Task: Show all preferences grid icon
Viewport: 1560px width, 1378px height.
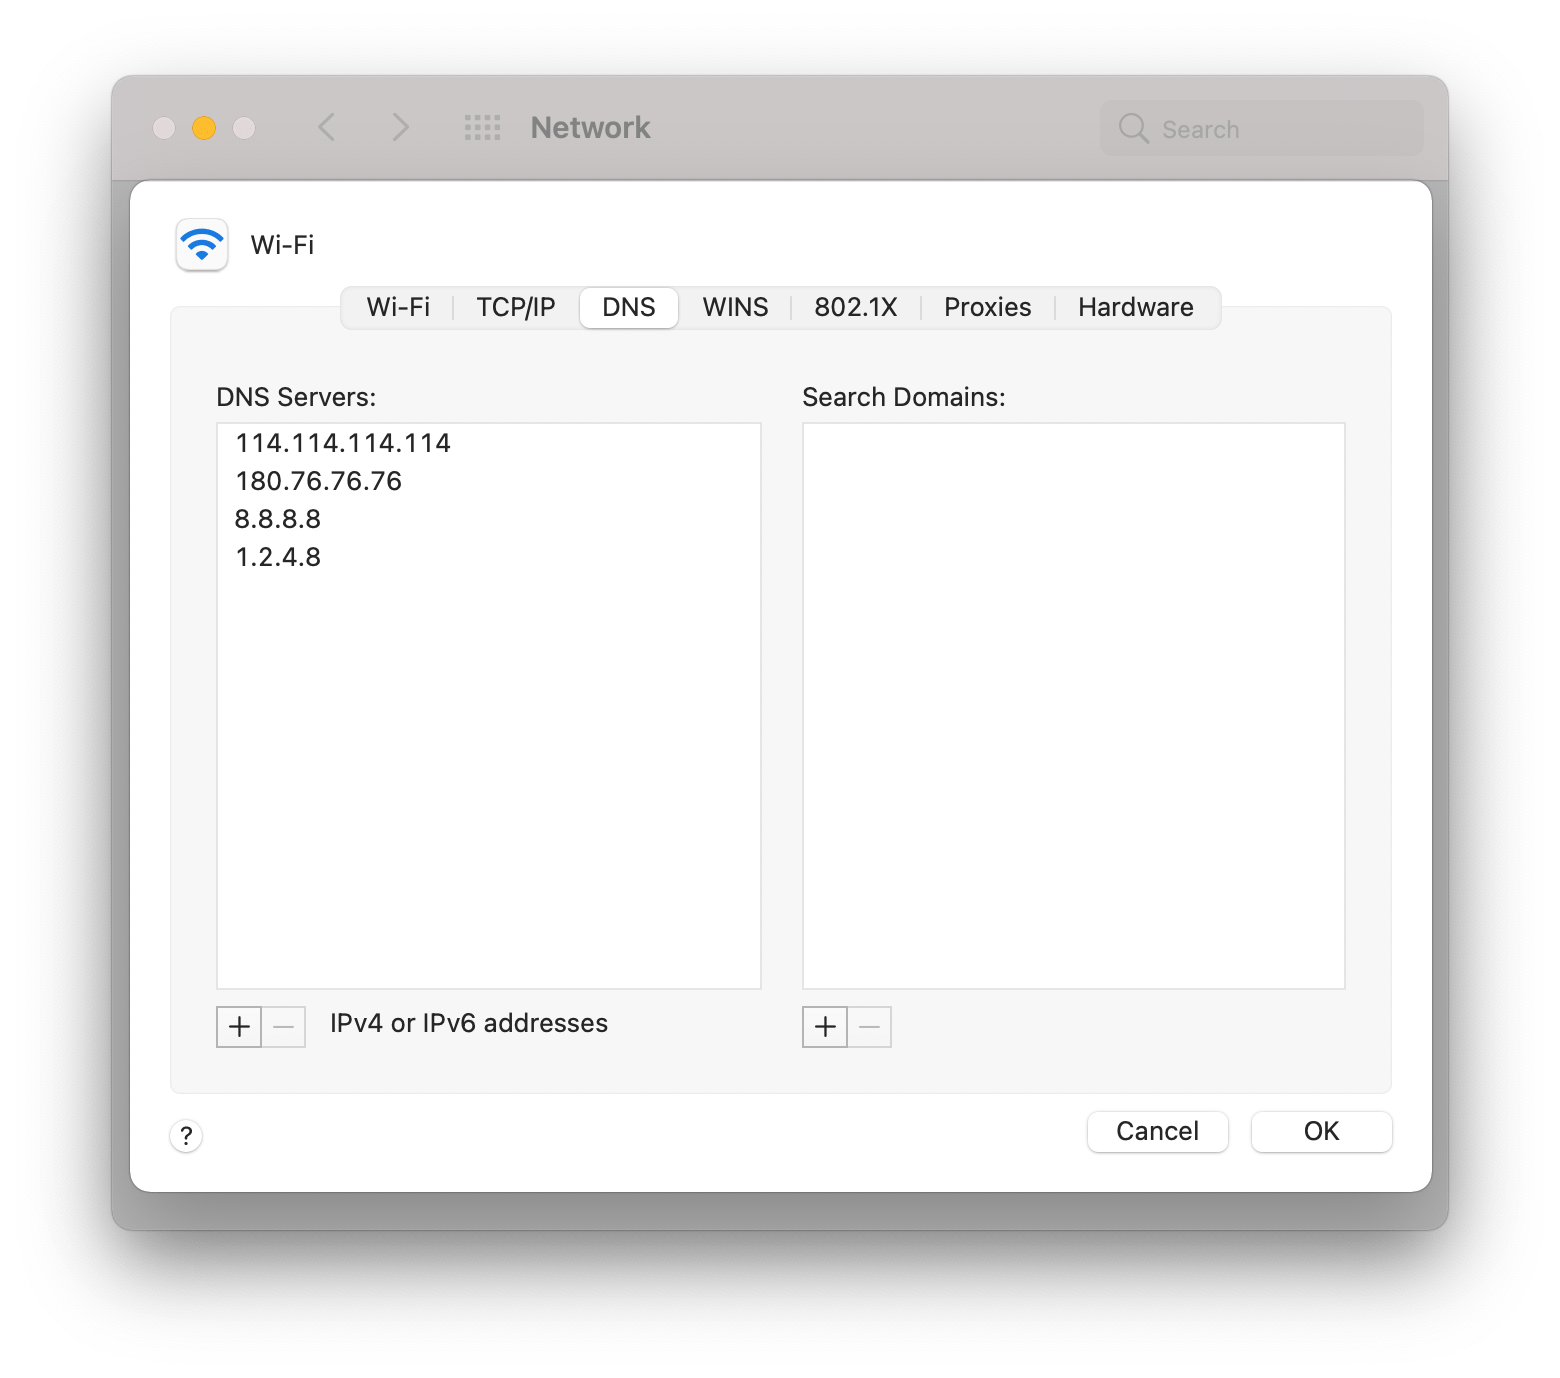Action: tap(483, 127)
